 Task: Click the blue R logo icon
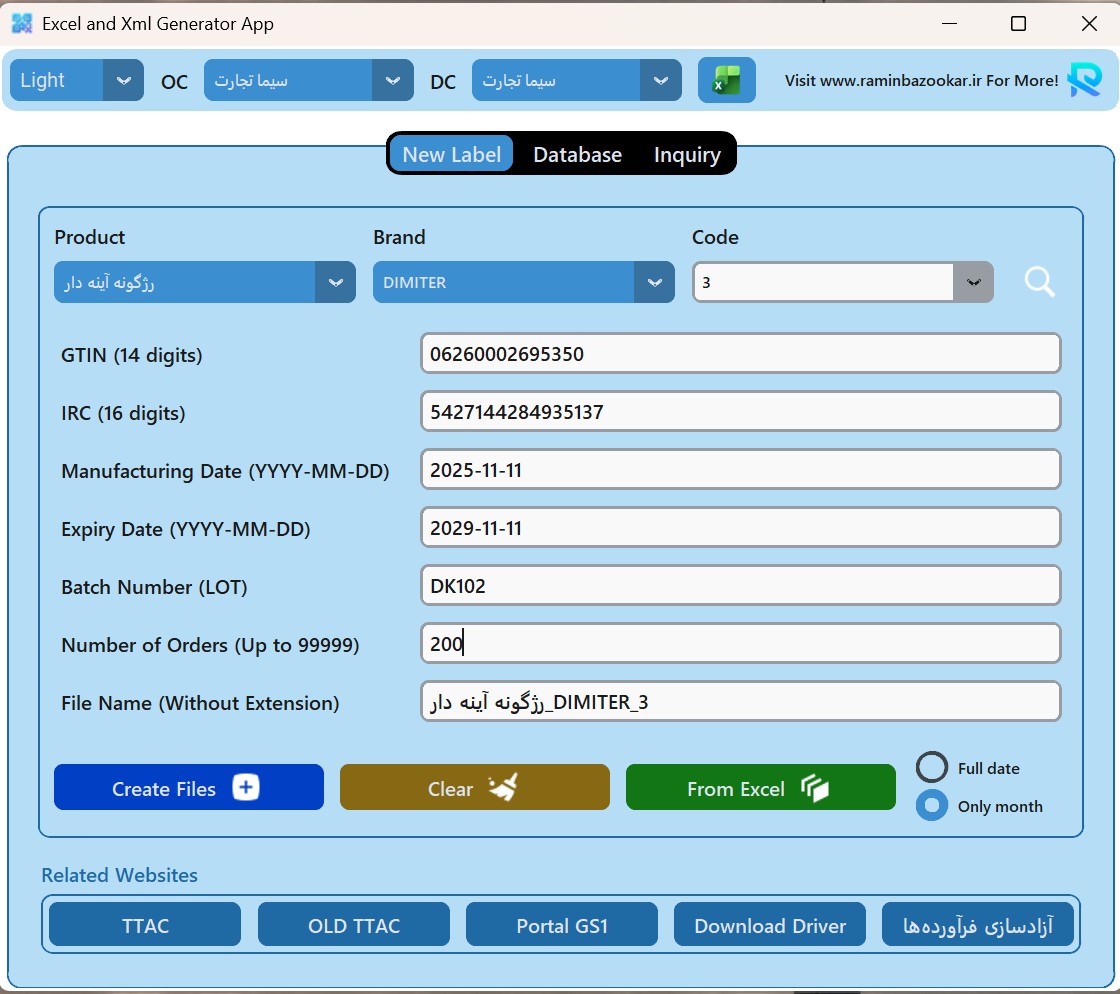click(x=1084, y=80)
